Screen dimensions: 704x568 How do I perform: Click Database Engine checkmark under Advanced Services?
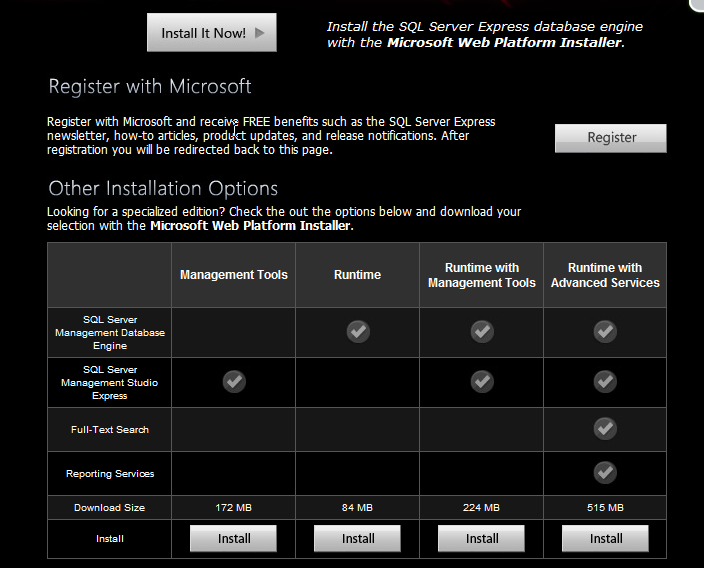(x=605, y=332)
